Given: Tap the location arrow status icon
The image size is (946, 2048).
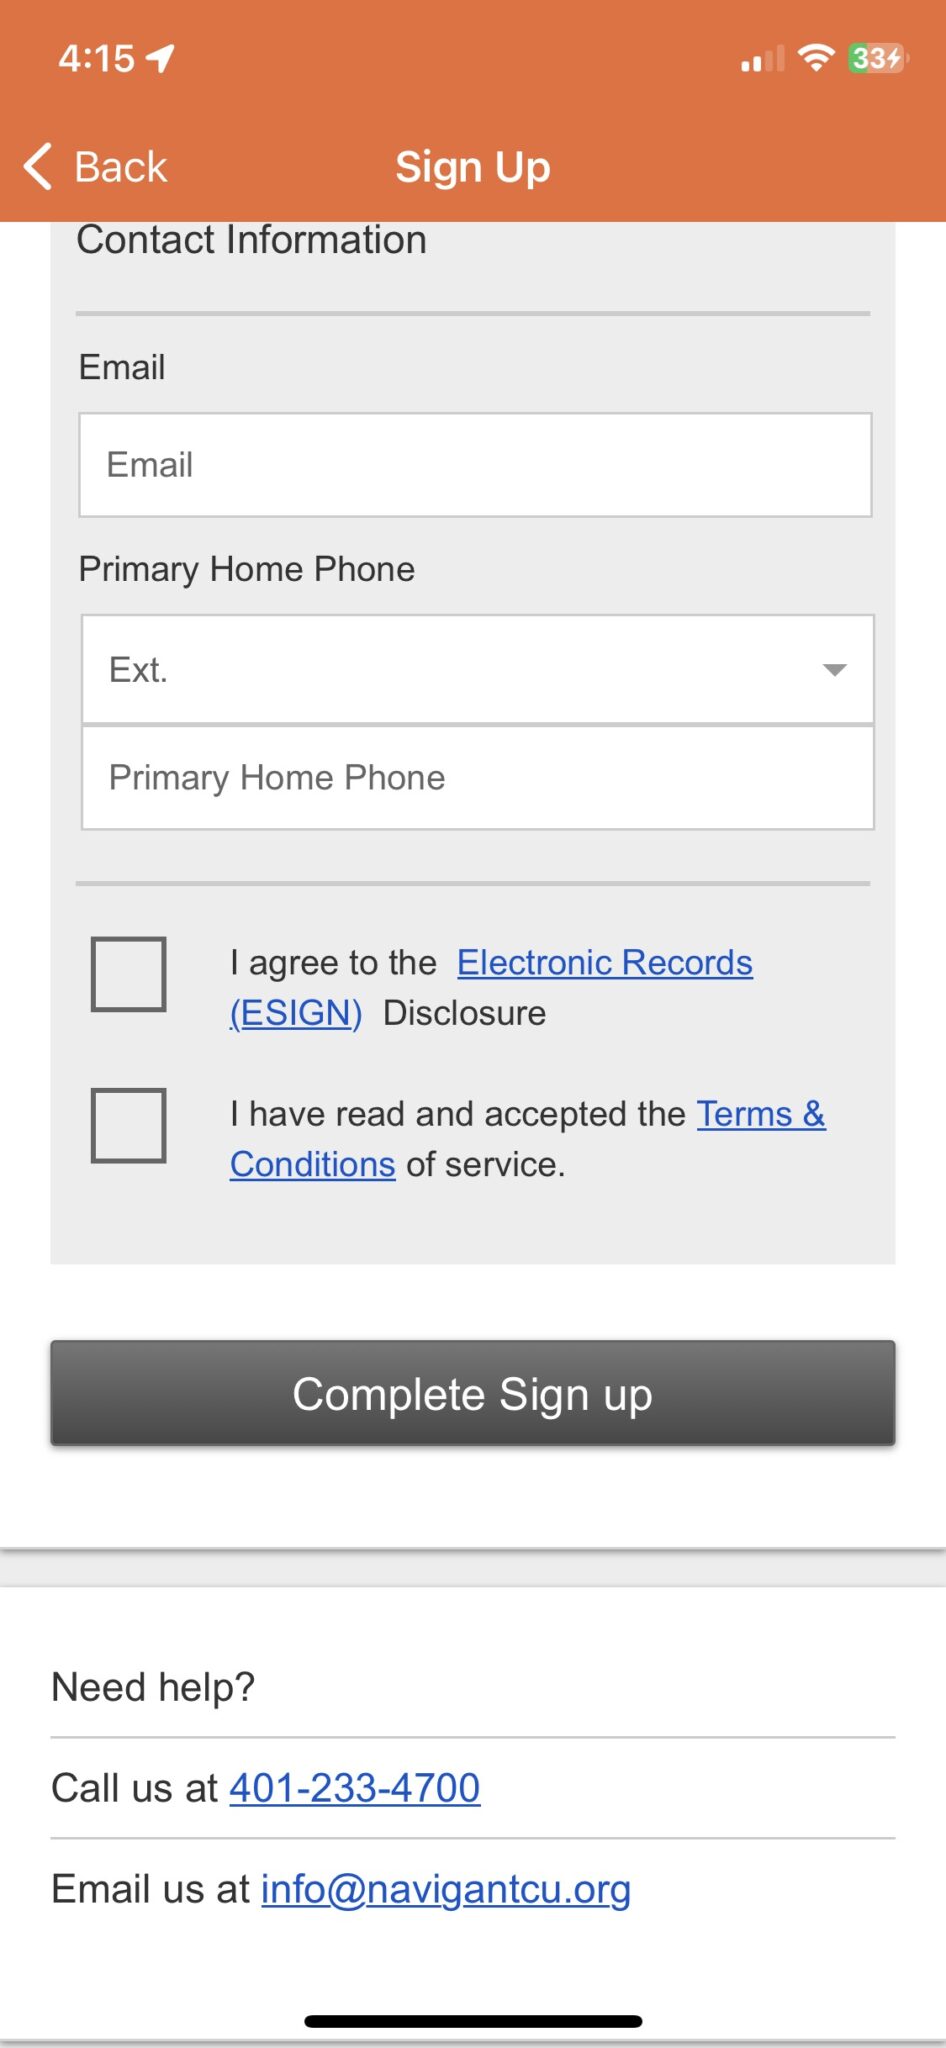Looking at the screenshot, I should pos(161,59).
